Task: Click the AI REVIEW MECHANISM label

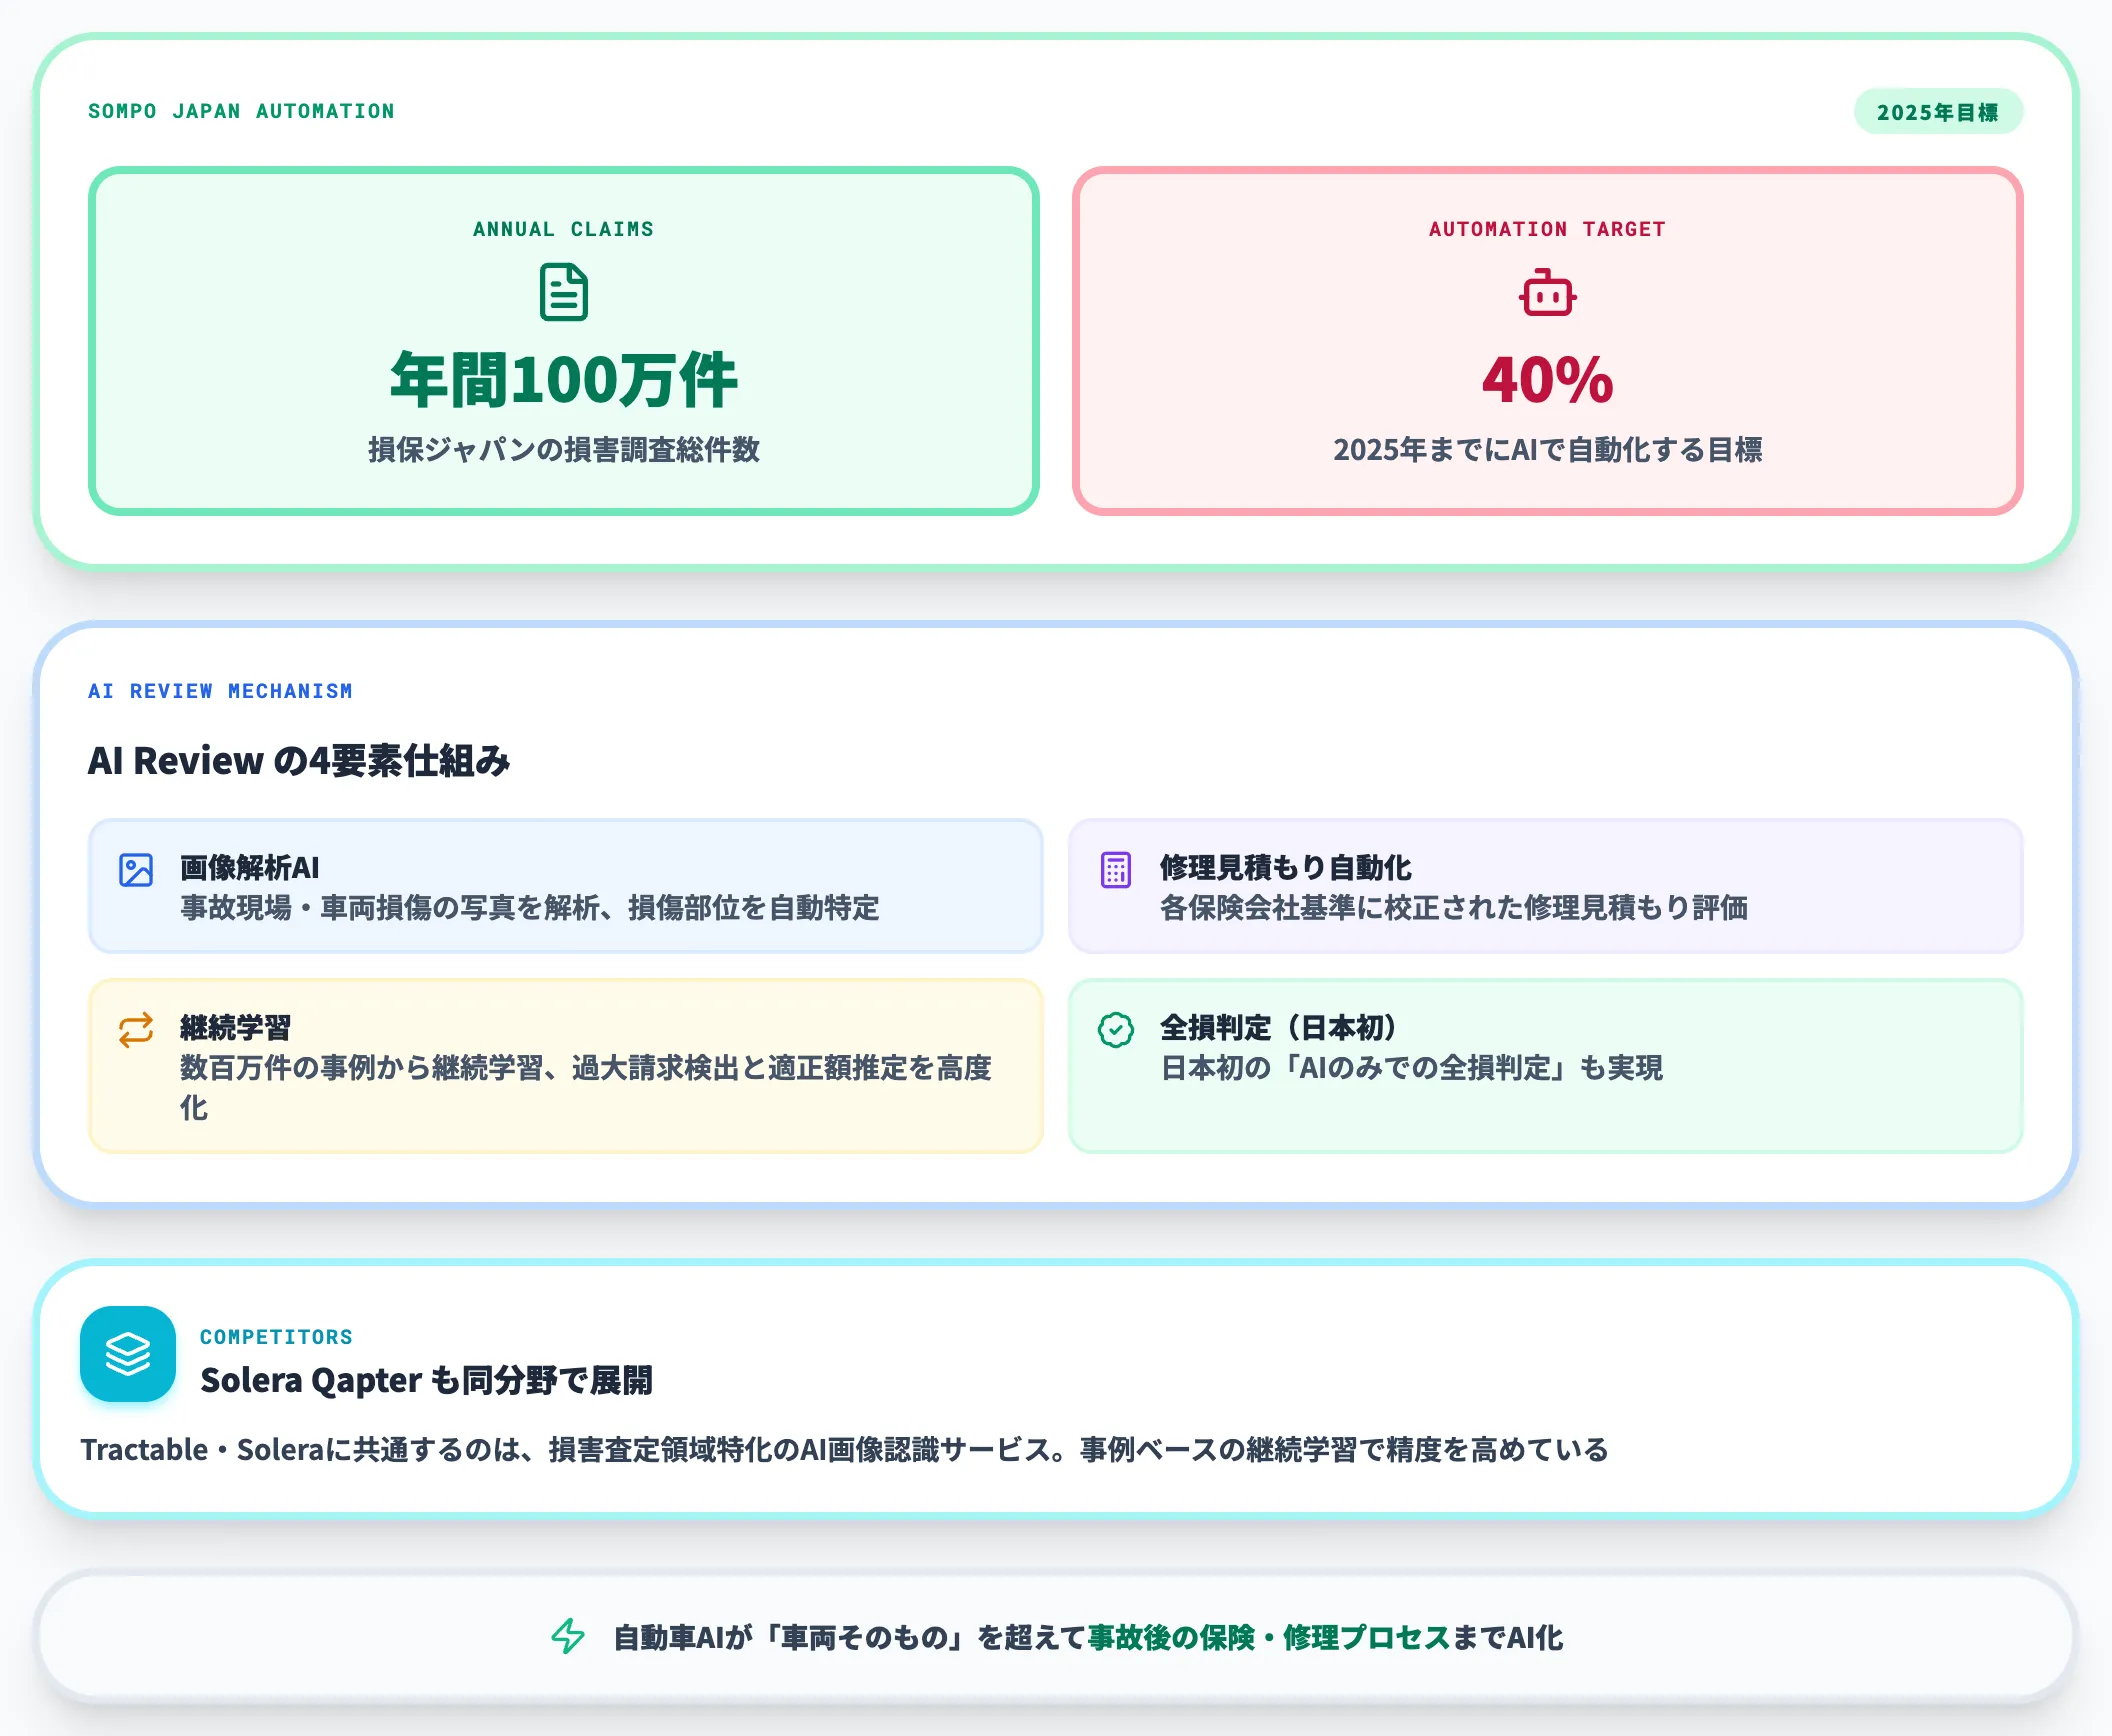Action: point(220,691)
